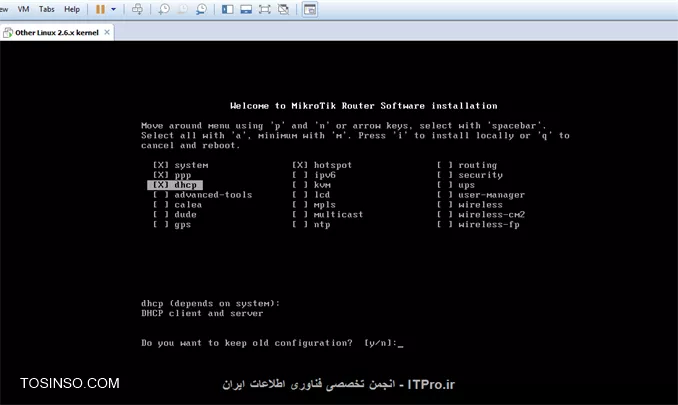Toggle the dude package checkbox
Viewport: 678px width, 405px height.
click(x=160, y=214)
